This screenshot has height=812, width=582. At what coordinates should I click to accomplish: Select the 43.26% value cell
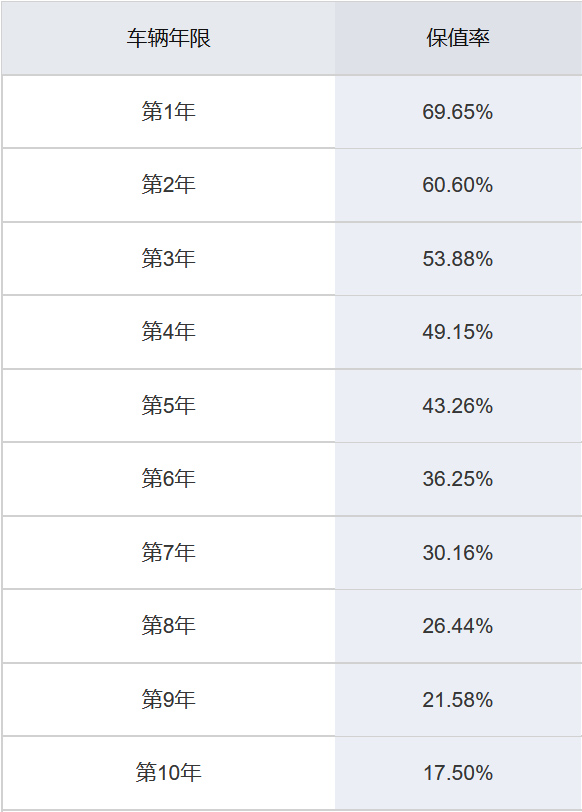(458, 405)
